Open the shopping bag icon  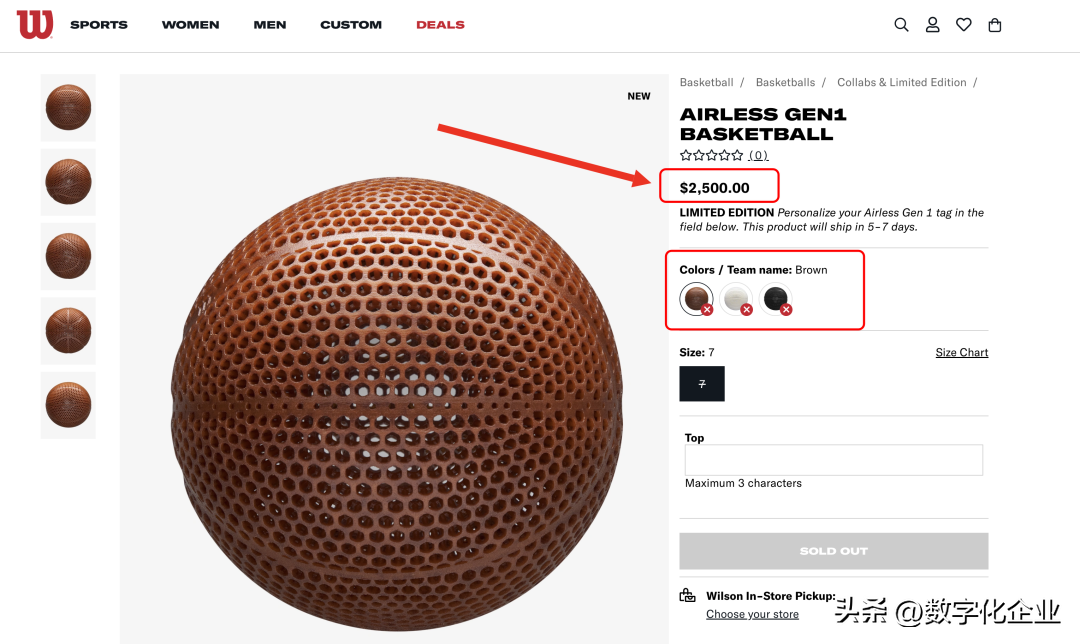click(x=995, y=25)
